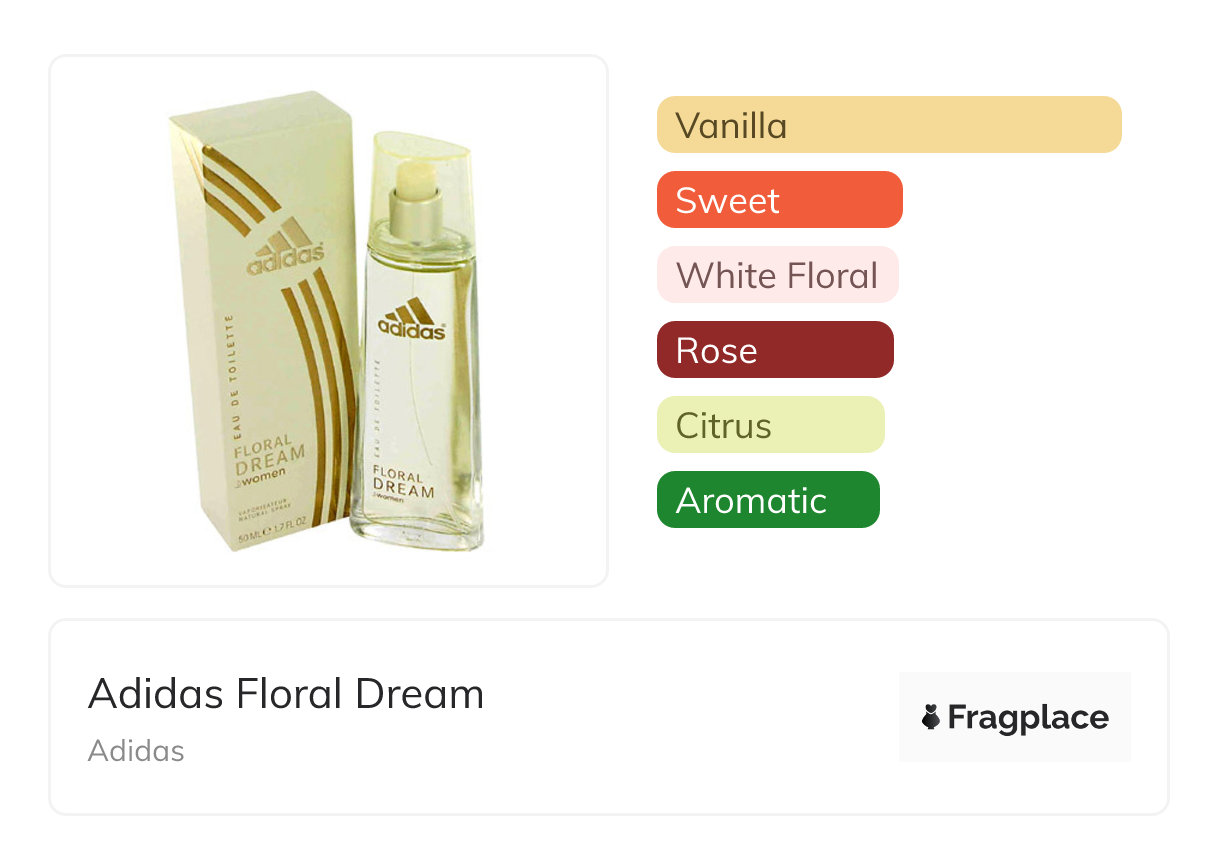Click the Fragplace logo text
The height and width of the screenshot is (864, 1218).
pos(1028,717)
